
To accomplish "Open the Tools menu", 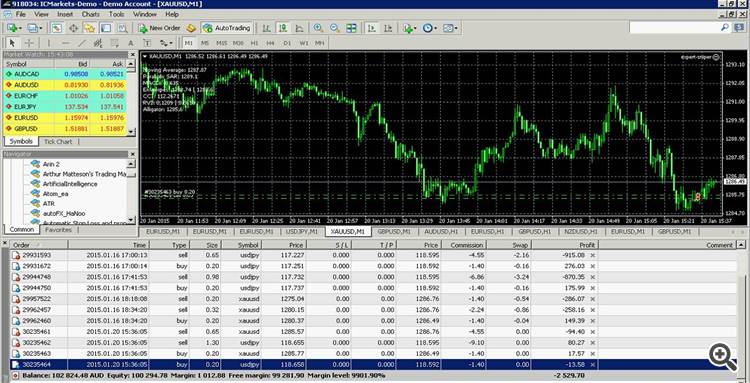I will (116, 15).
